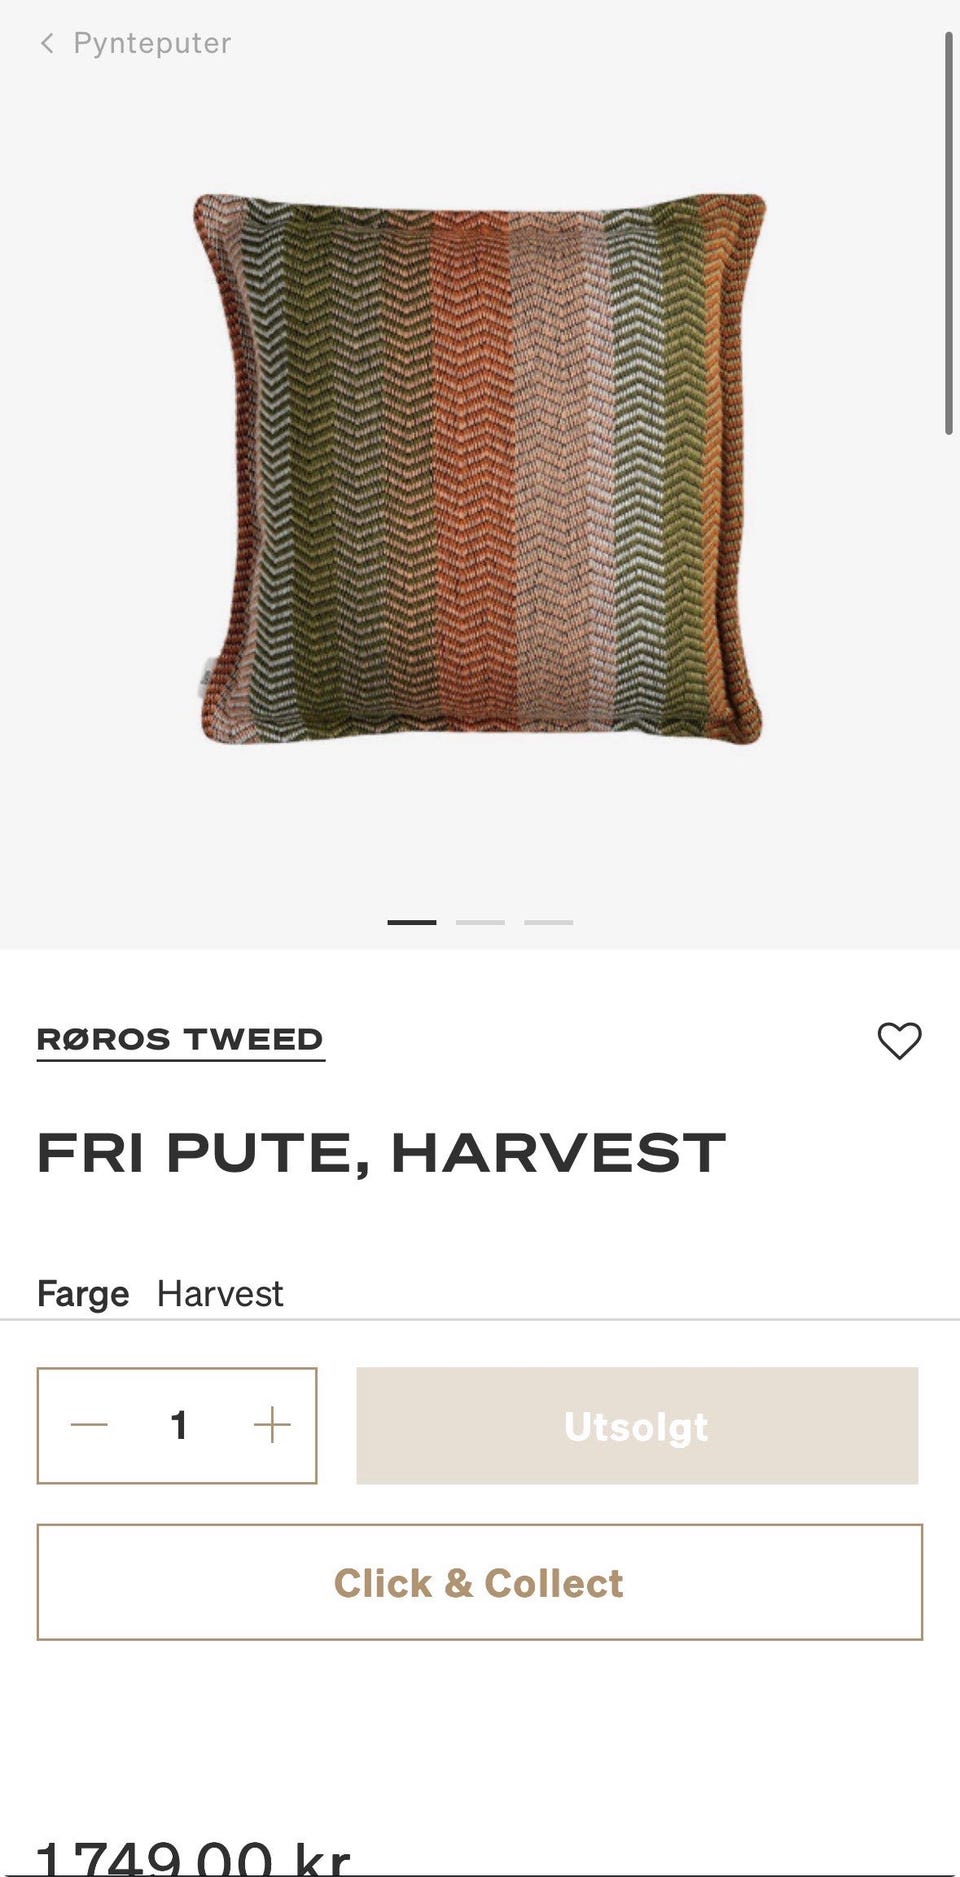Switch to the second carousel image indicator
Viewport: 960px width, 1877px height.
pos(480,922)
